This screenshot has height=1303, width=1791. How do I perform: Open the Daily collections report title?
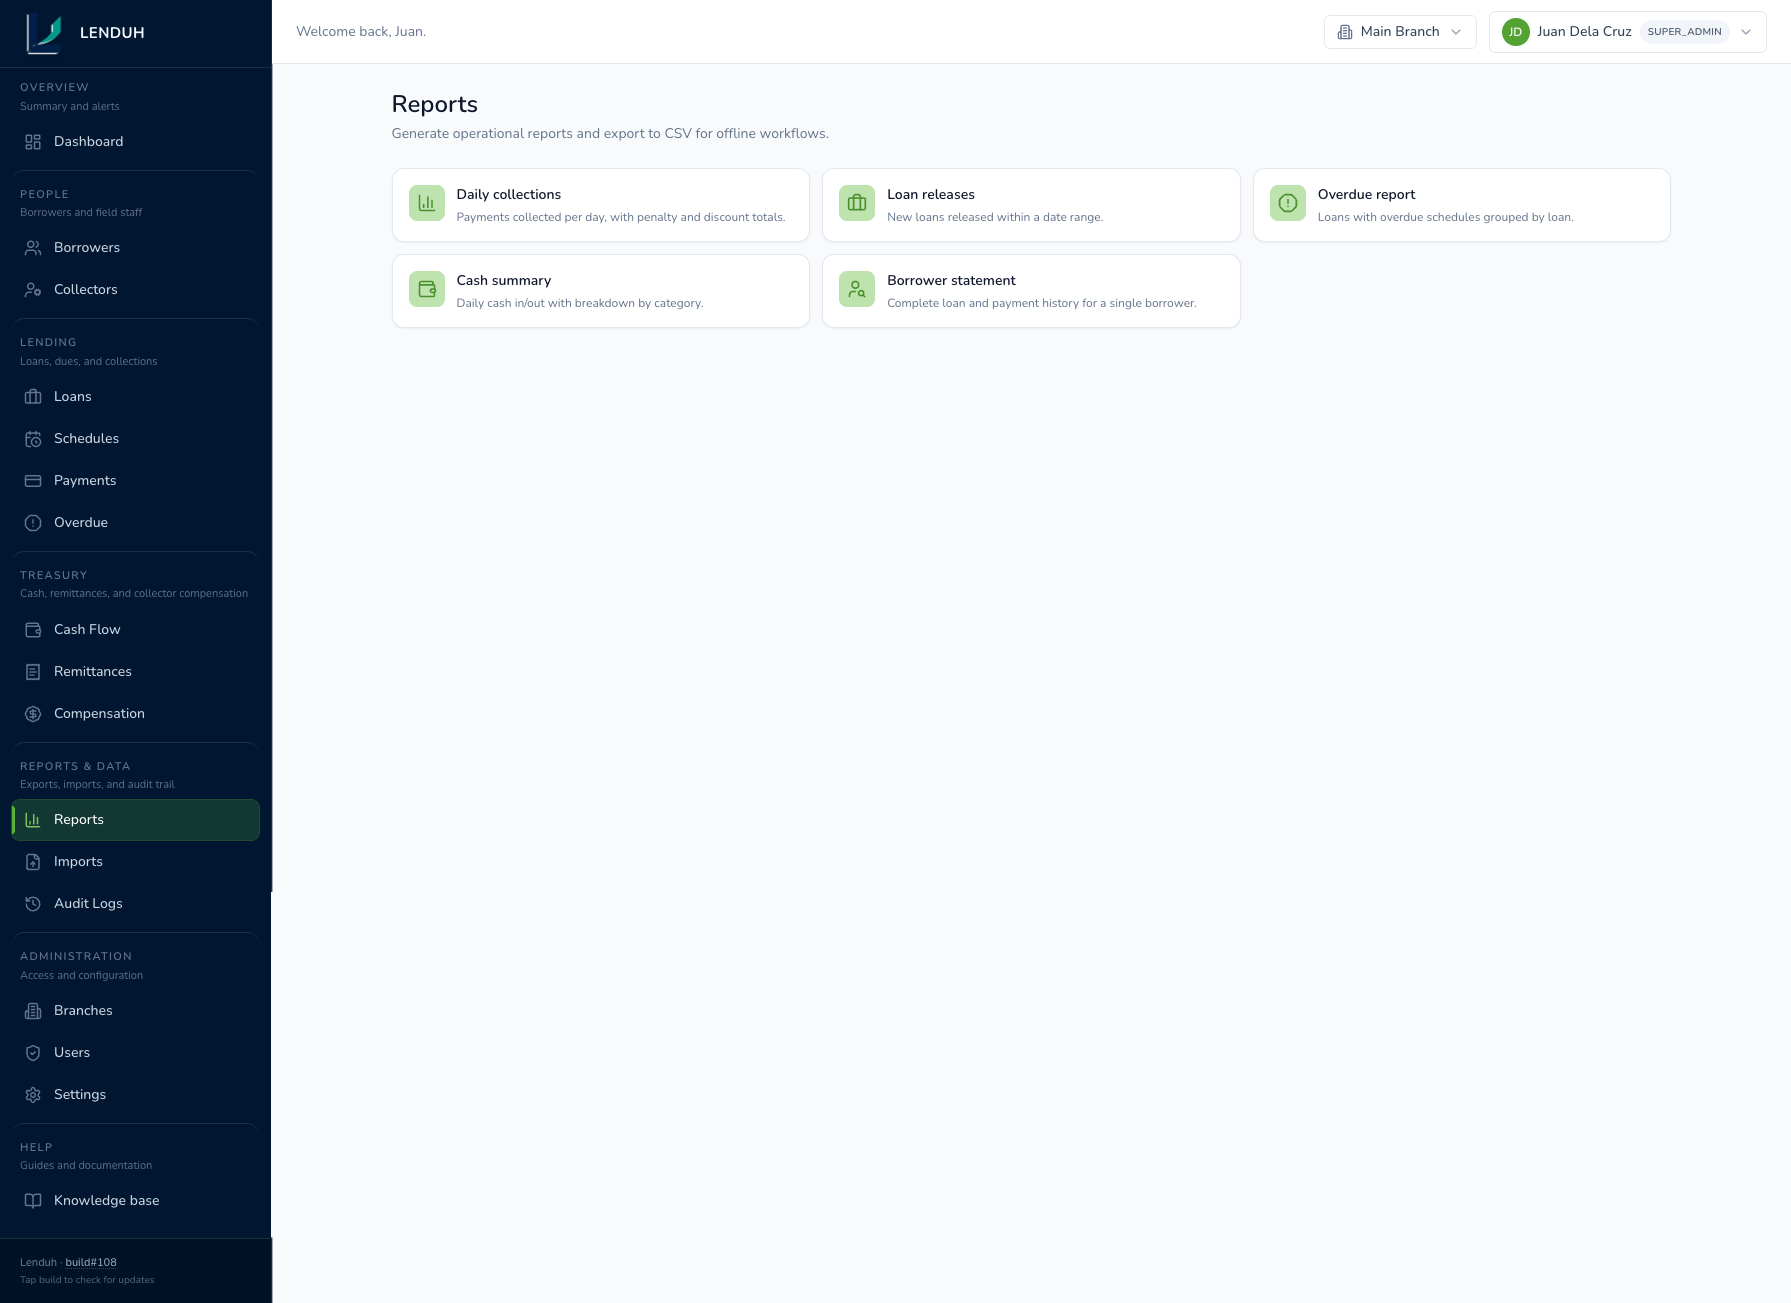[509, 195]
